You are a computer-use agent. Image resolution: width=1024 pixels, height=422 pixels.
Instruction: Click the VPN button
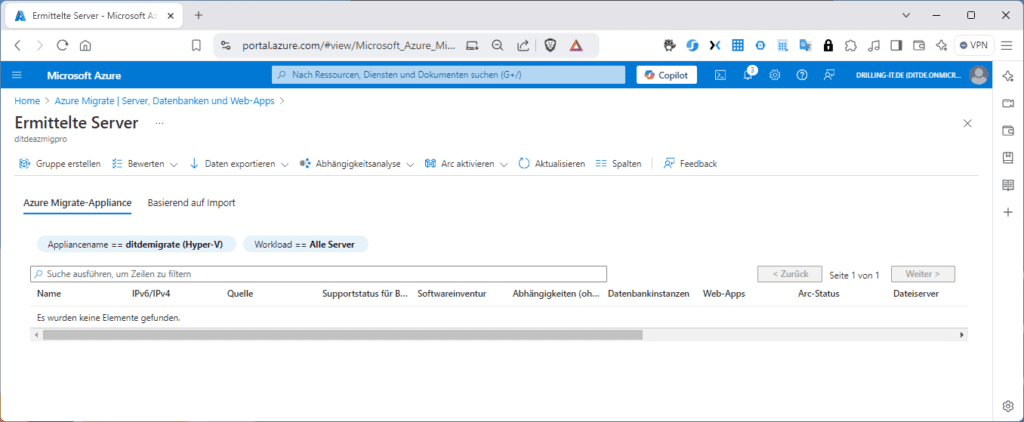974,46
